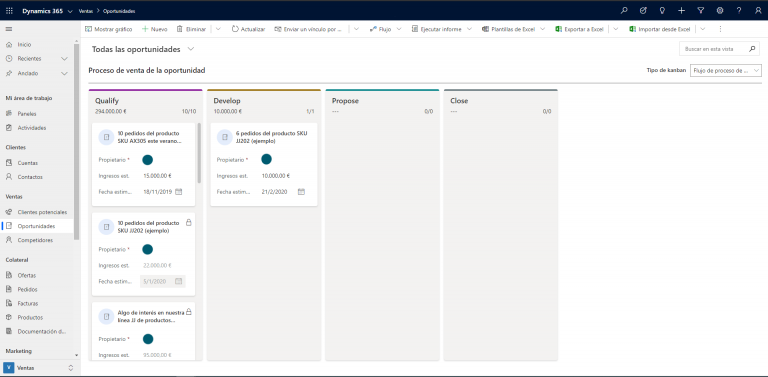Open the more commands vertical ellipsis
This screenshot has height=377, width=768.
point(720,29)
